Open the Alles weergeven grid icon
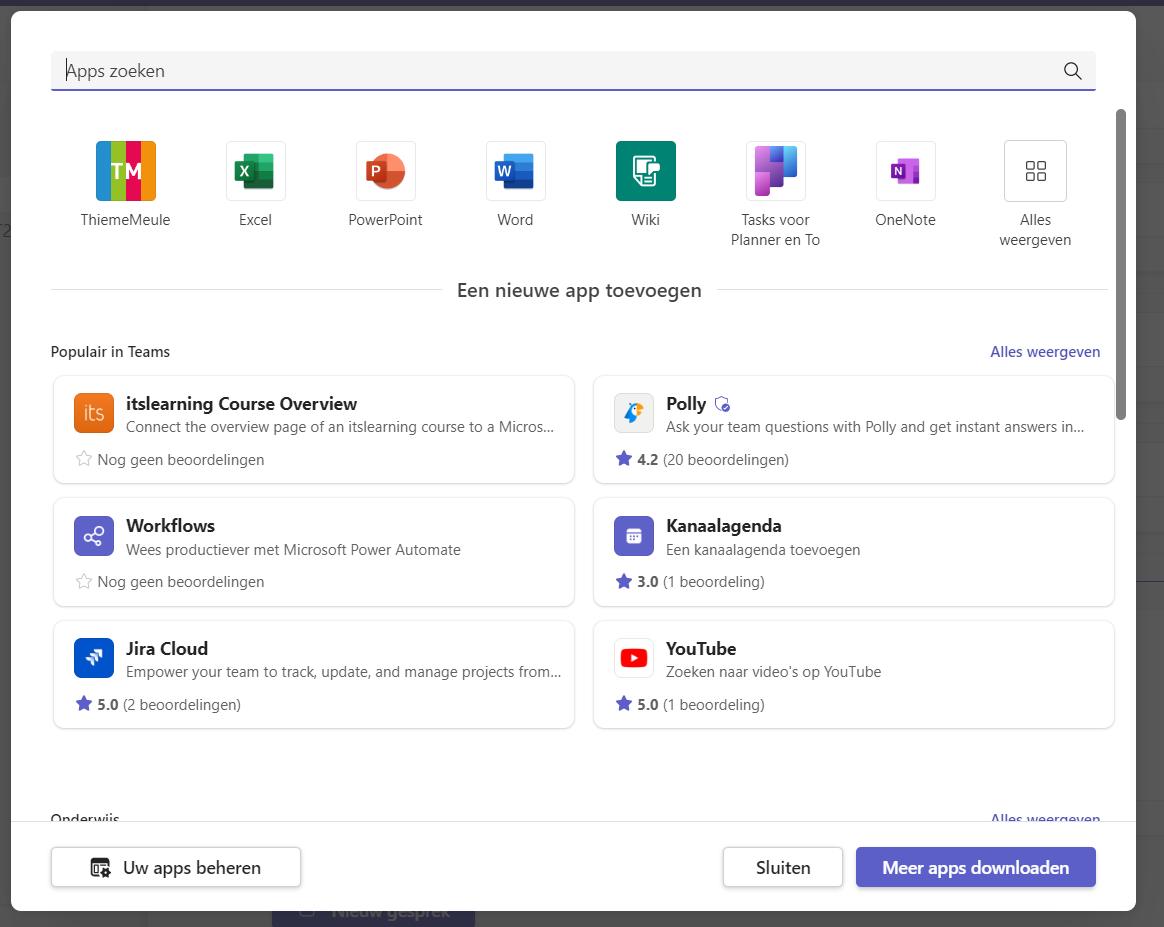The image size is (1164, 927). click(1036, 171)
